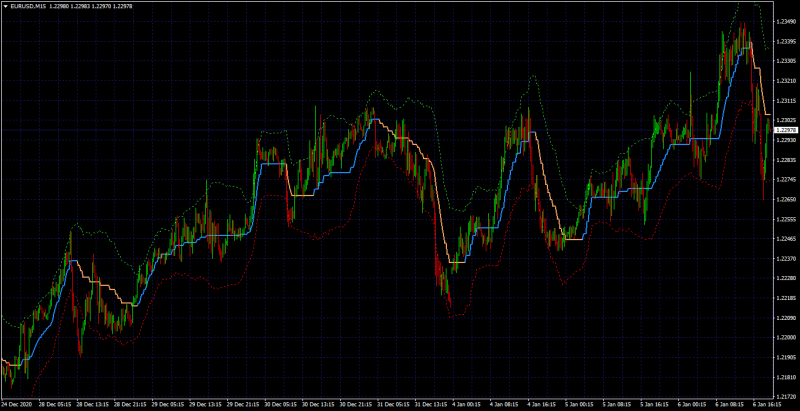Click the horizontal current-price line on chart

(x=388, y=131)
